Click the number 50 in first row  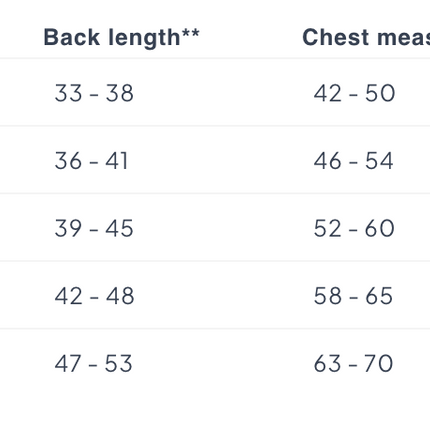(380, 93)
